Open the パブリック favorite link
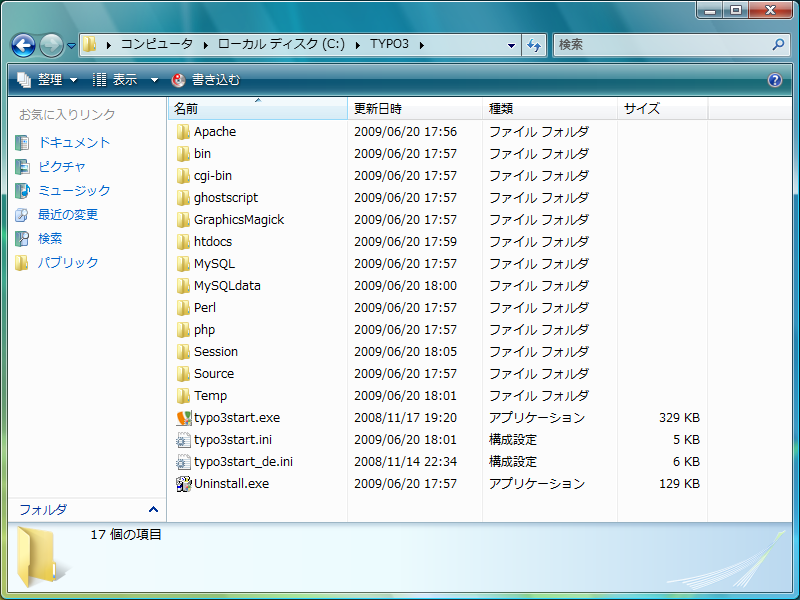Viewport: 800px width, 600px height. [x=68, y=262]
